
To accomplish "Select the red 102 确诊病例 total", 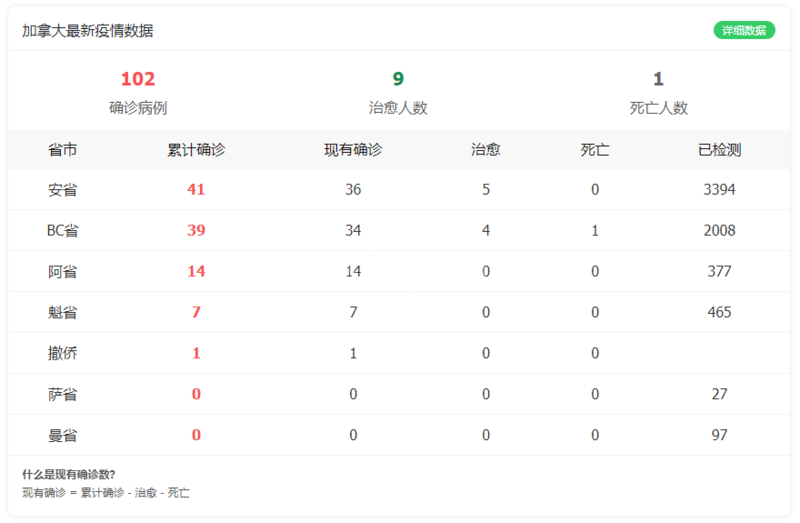I will [138, 79].
